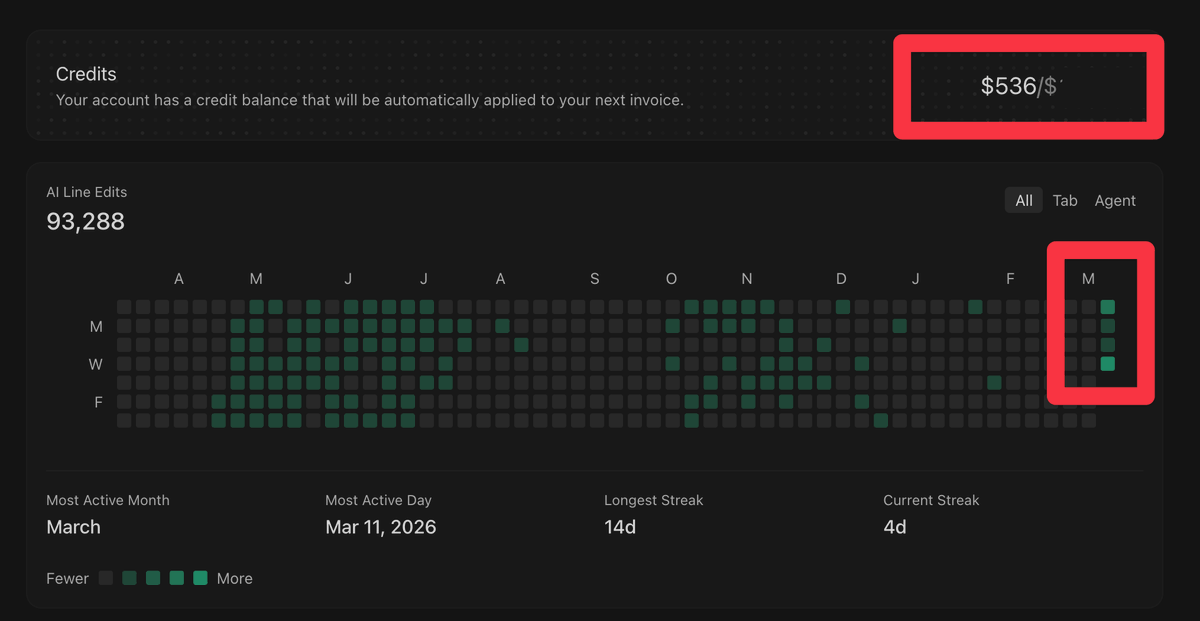
Task: Click the More legend label
Action: [x=235, y=578]
